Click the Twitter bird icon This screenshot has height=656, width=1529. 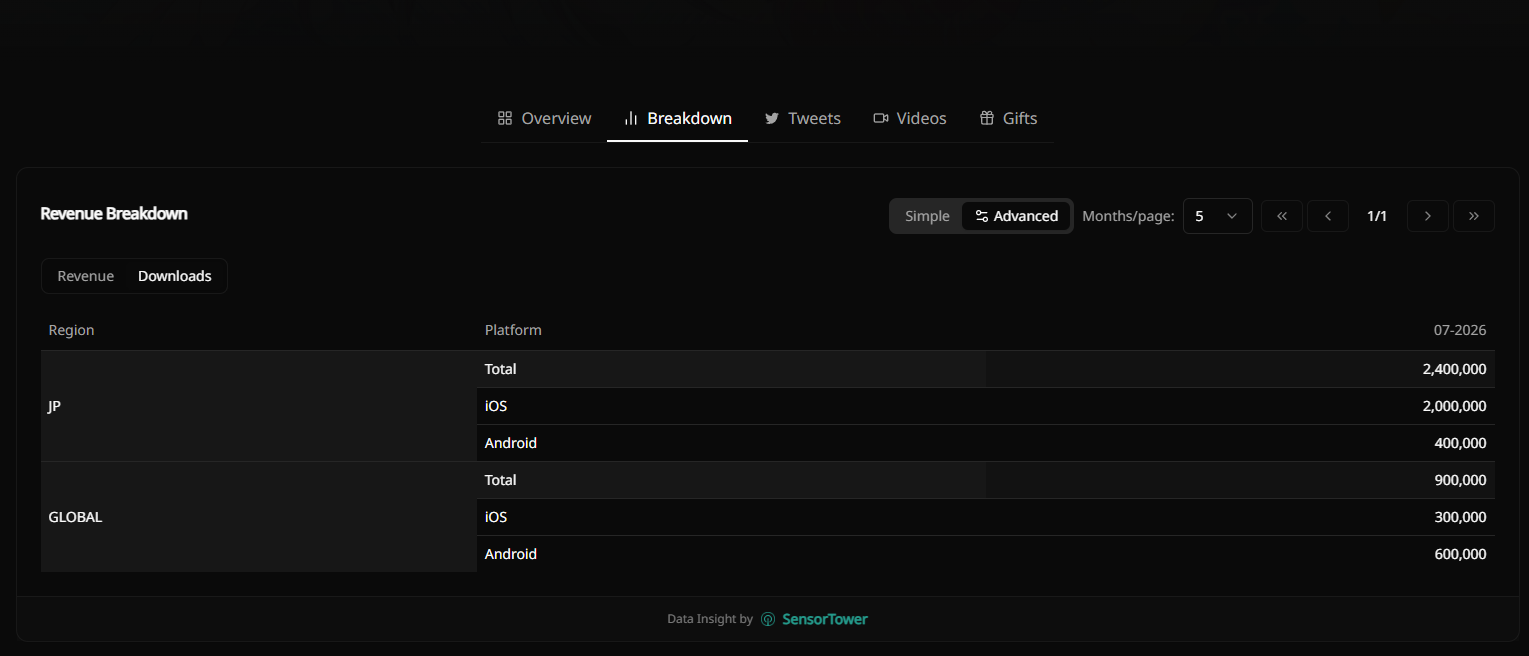pyautogui.click(x=772, y=118)
